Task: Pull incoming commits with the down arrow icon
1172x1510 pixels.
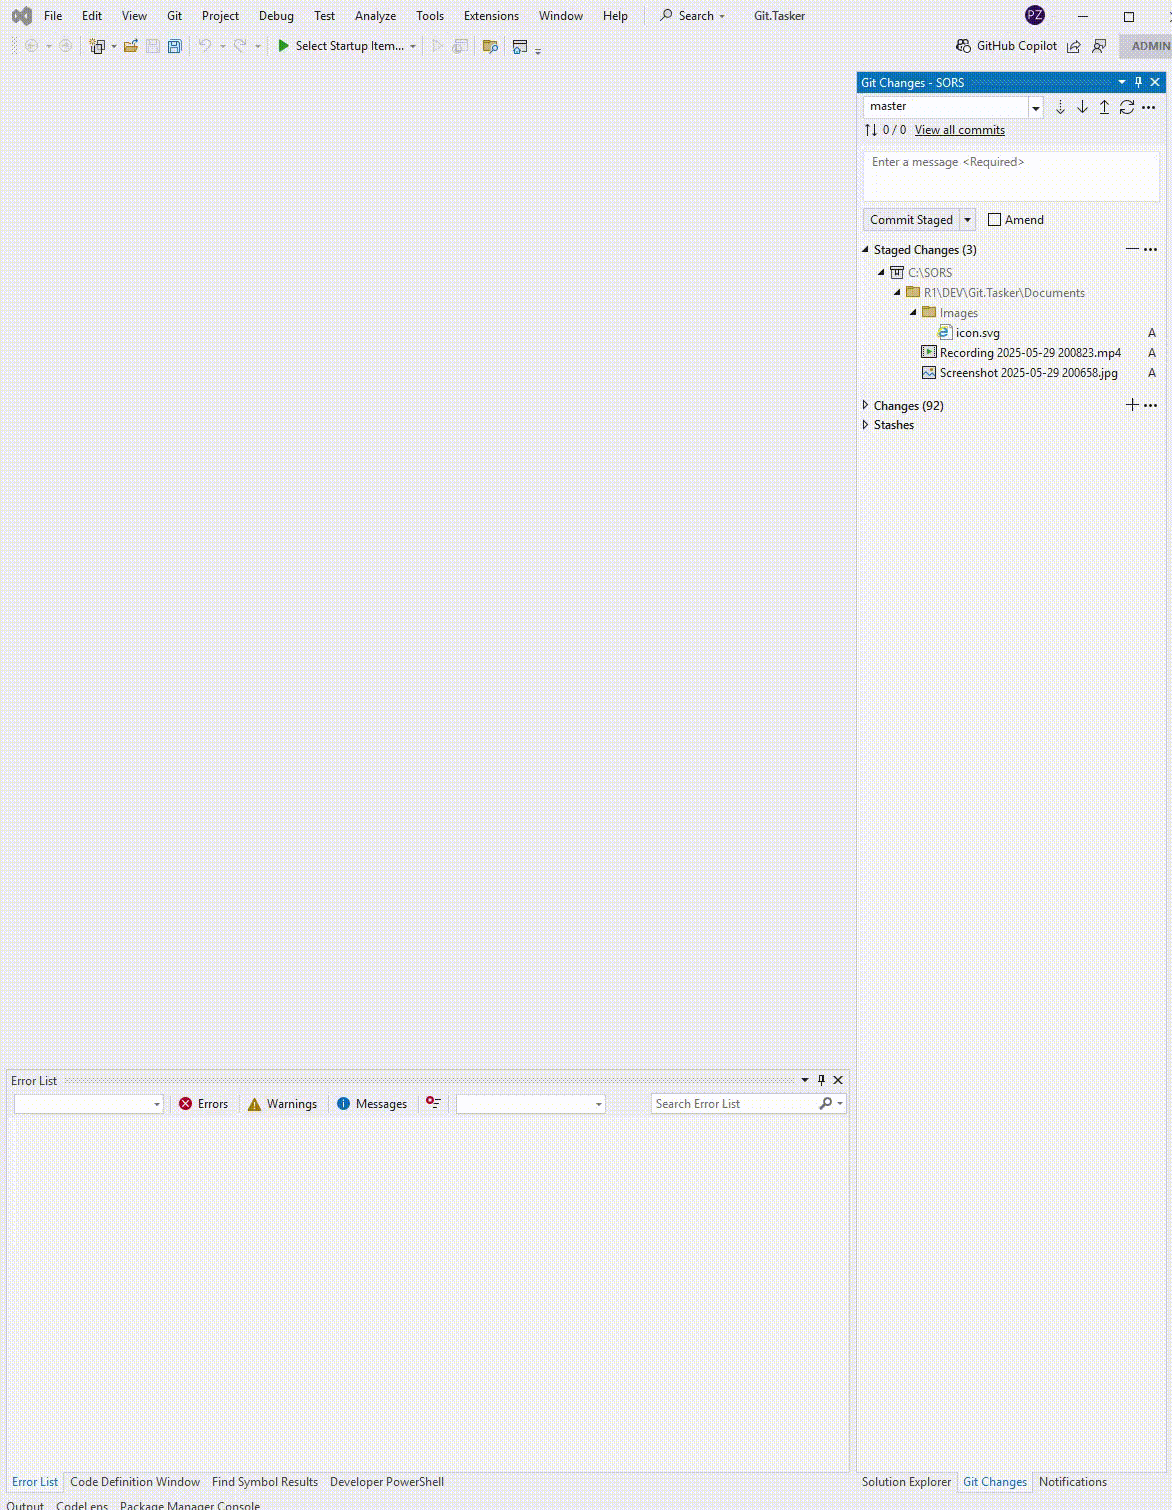Action: (x=1082, y=107)
